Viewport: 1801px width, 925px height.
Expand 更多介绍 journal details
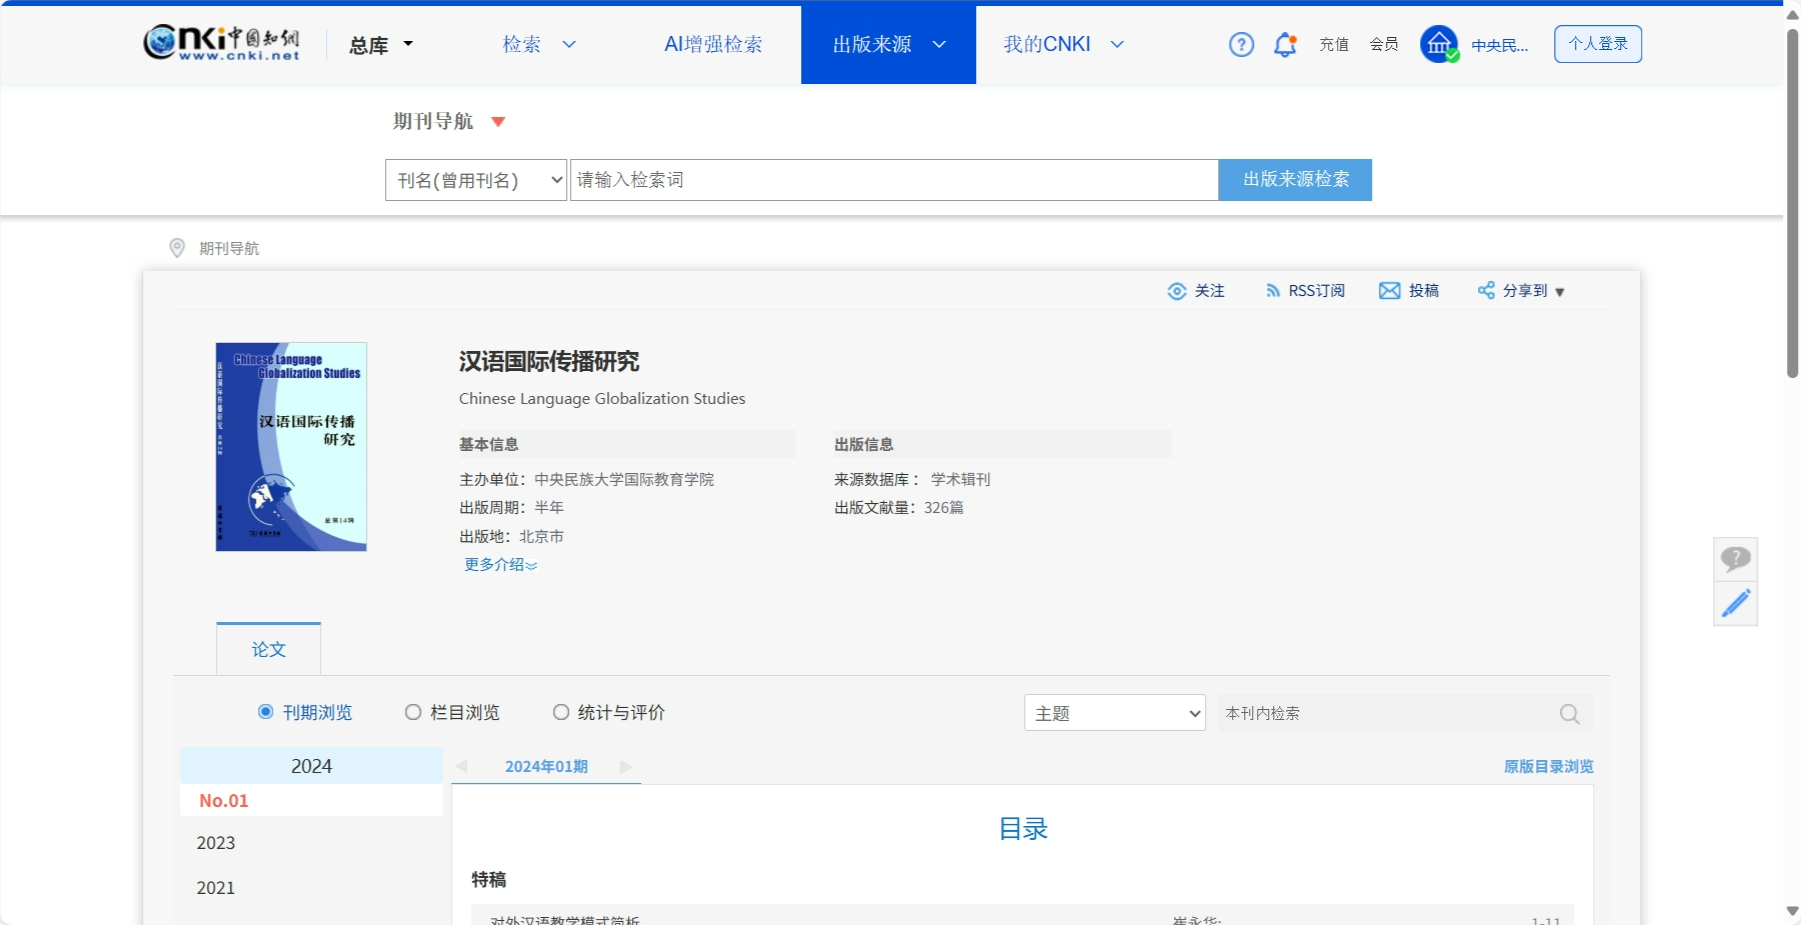[x=500, y=565]
